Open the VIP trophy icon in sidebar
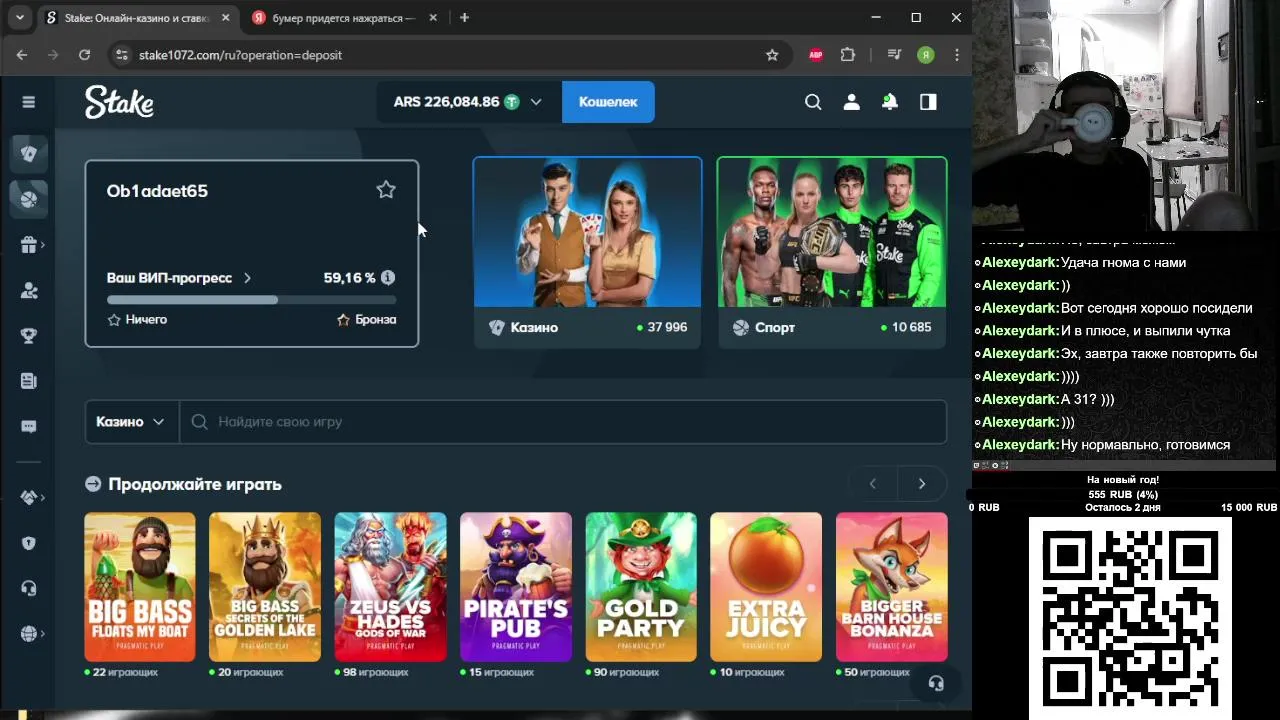1280x720 pixels. [x=28, y=336]
